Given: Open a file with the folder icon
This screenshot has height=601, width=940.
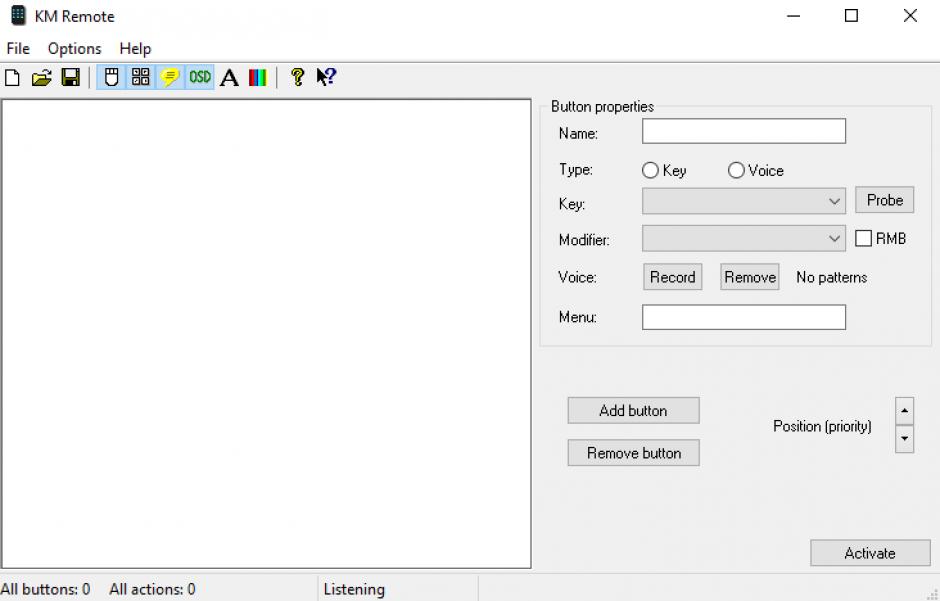Looking at the screenshot, I should 41,77.
